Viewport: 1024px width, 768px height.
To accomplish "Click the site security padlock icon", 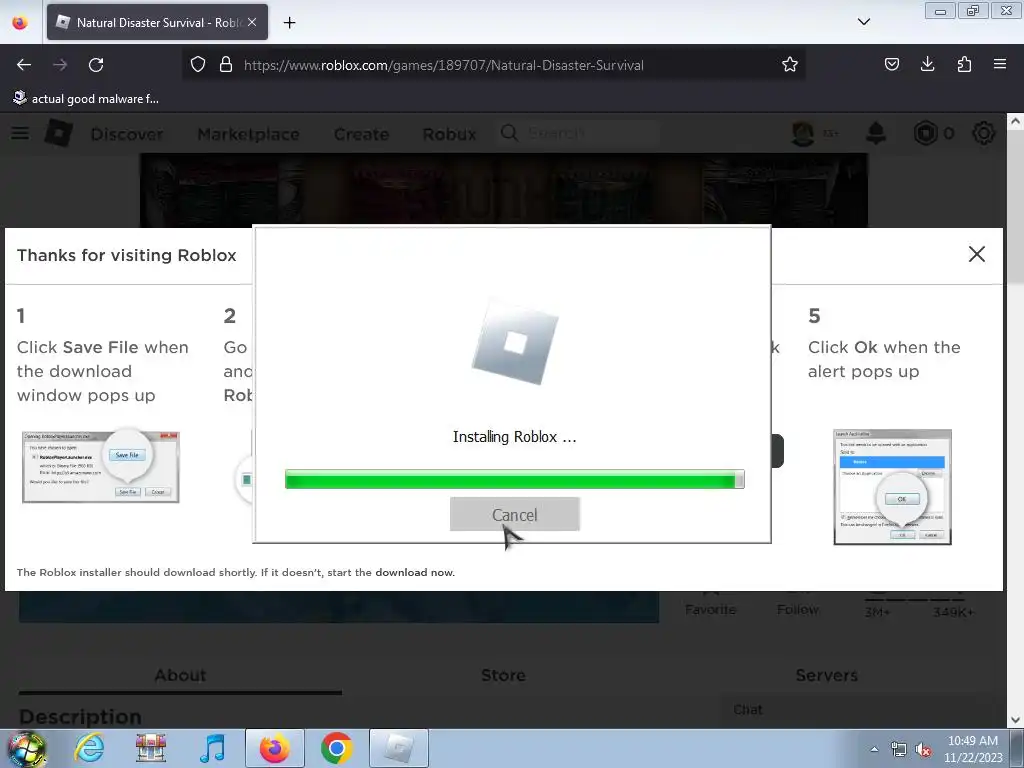I will 226,65.
